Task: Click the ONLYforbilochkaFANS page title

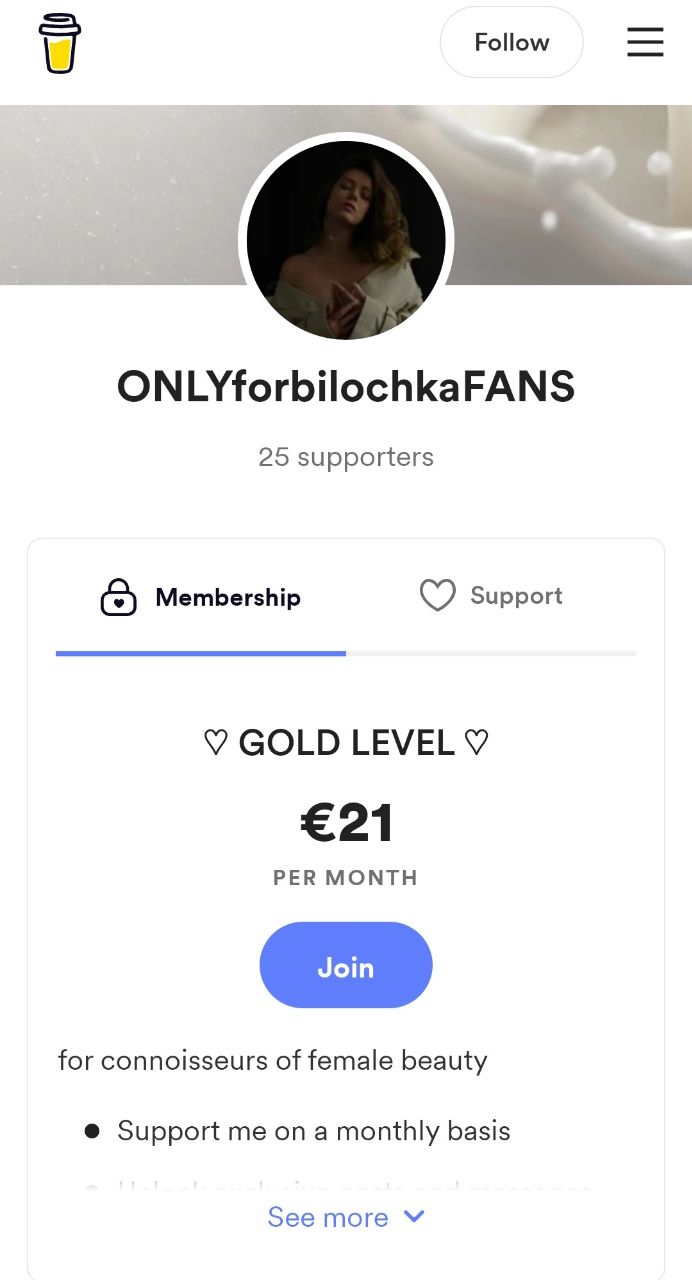Action: [346, 387]
